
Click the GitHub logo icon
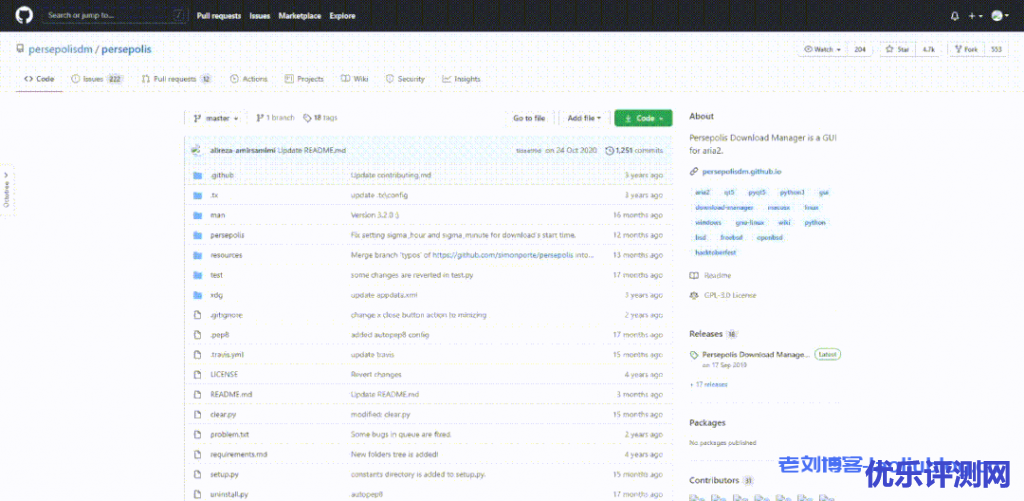pos(24,15)
